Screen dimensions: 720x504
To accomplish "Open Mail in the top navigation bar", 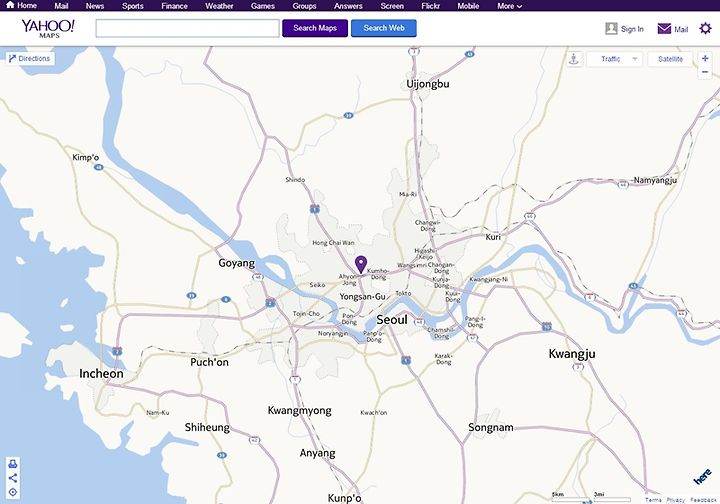I will 61,6.
